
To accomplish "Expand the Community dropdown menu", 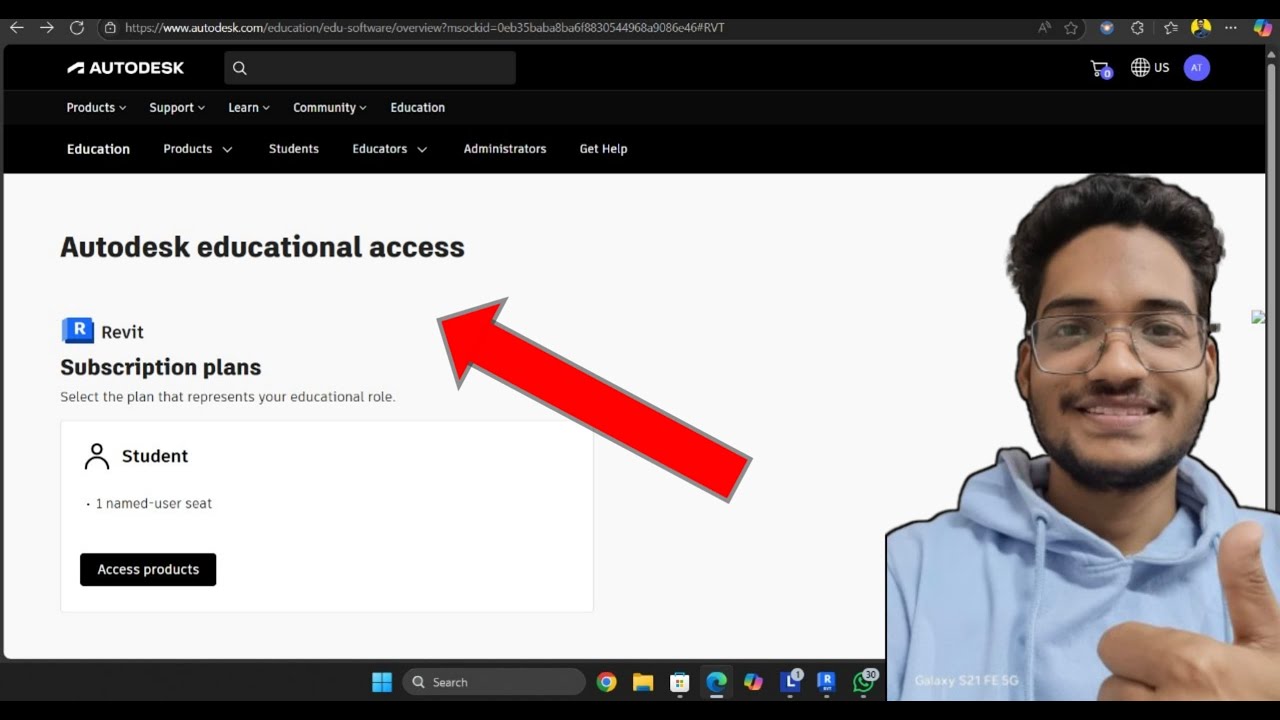I will [330, 108].
